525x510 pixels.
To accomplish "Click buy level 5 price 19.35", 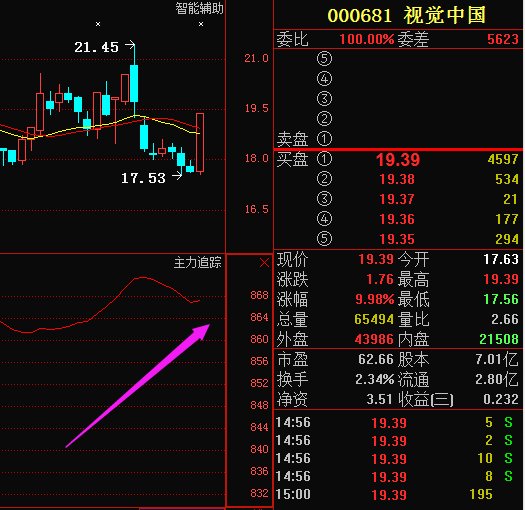I will 397,239.
